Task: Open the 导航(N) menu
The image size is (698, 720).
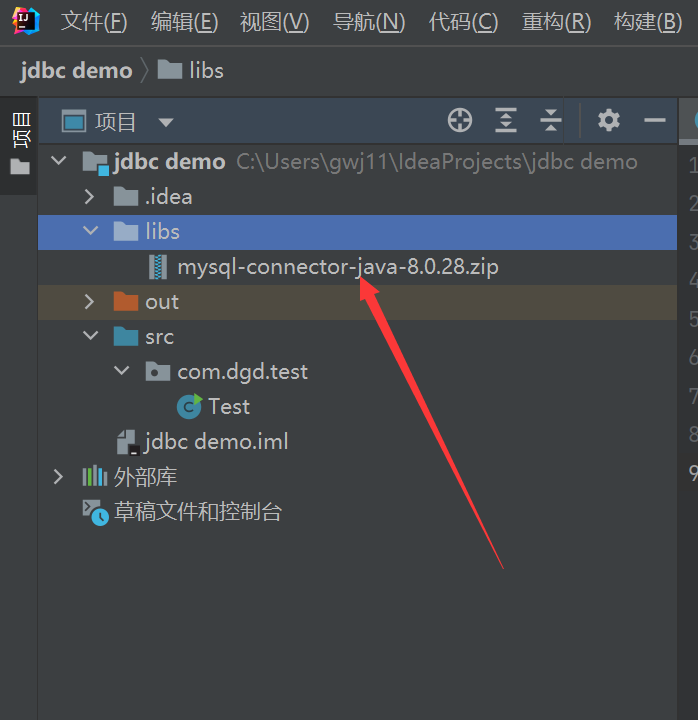Action: pos(369,22)
